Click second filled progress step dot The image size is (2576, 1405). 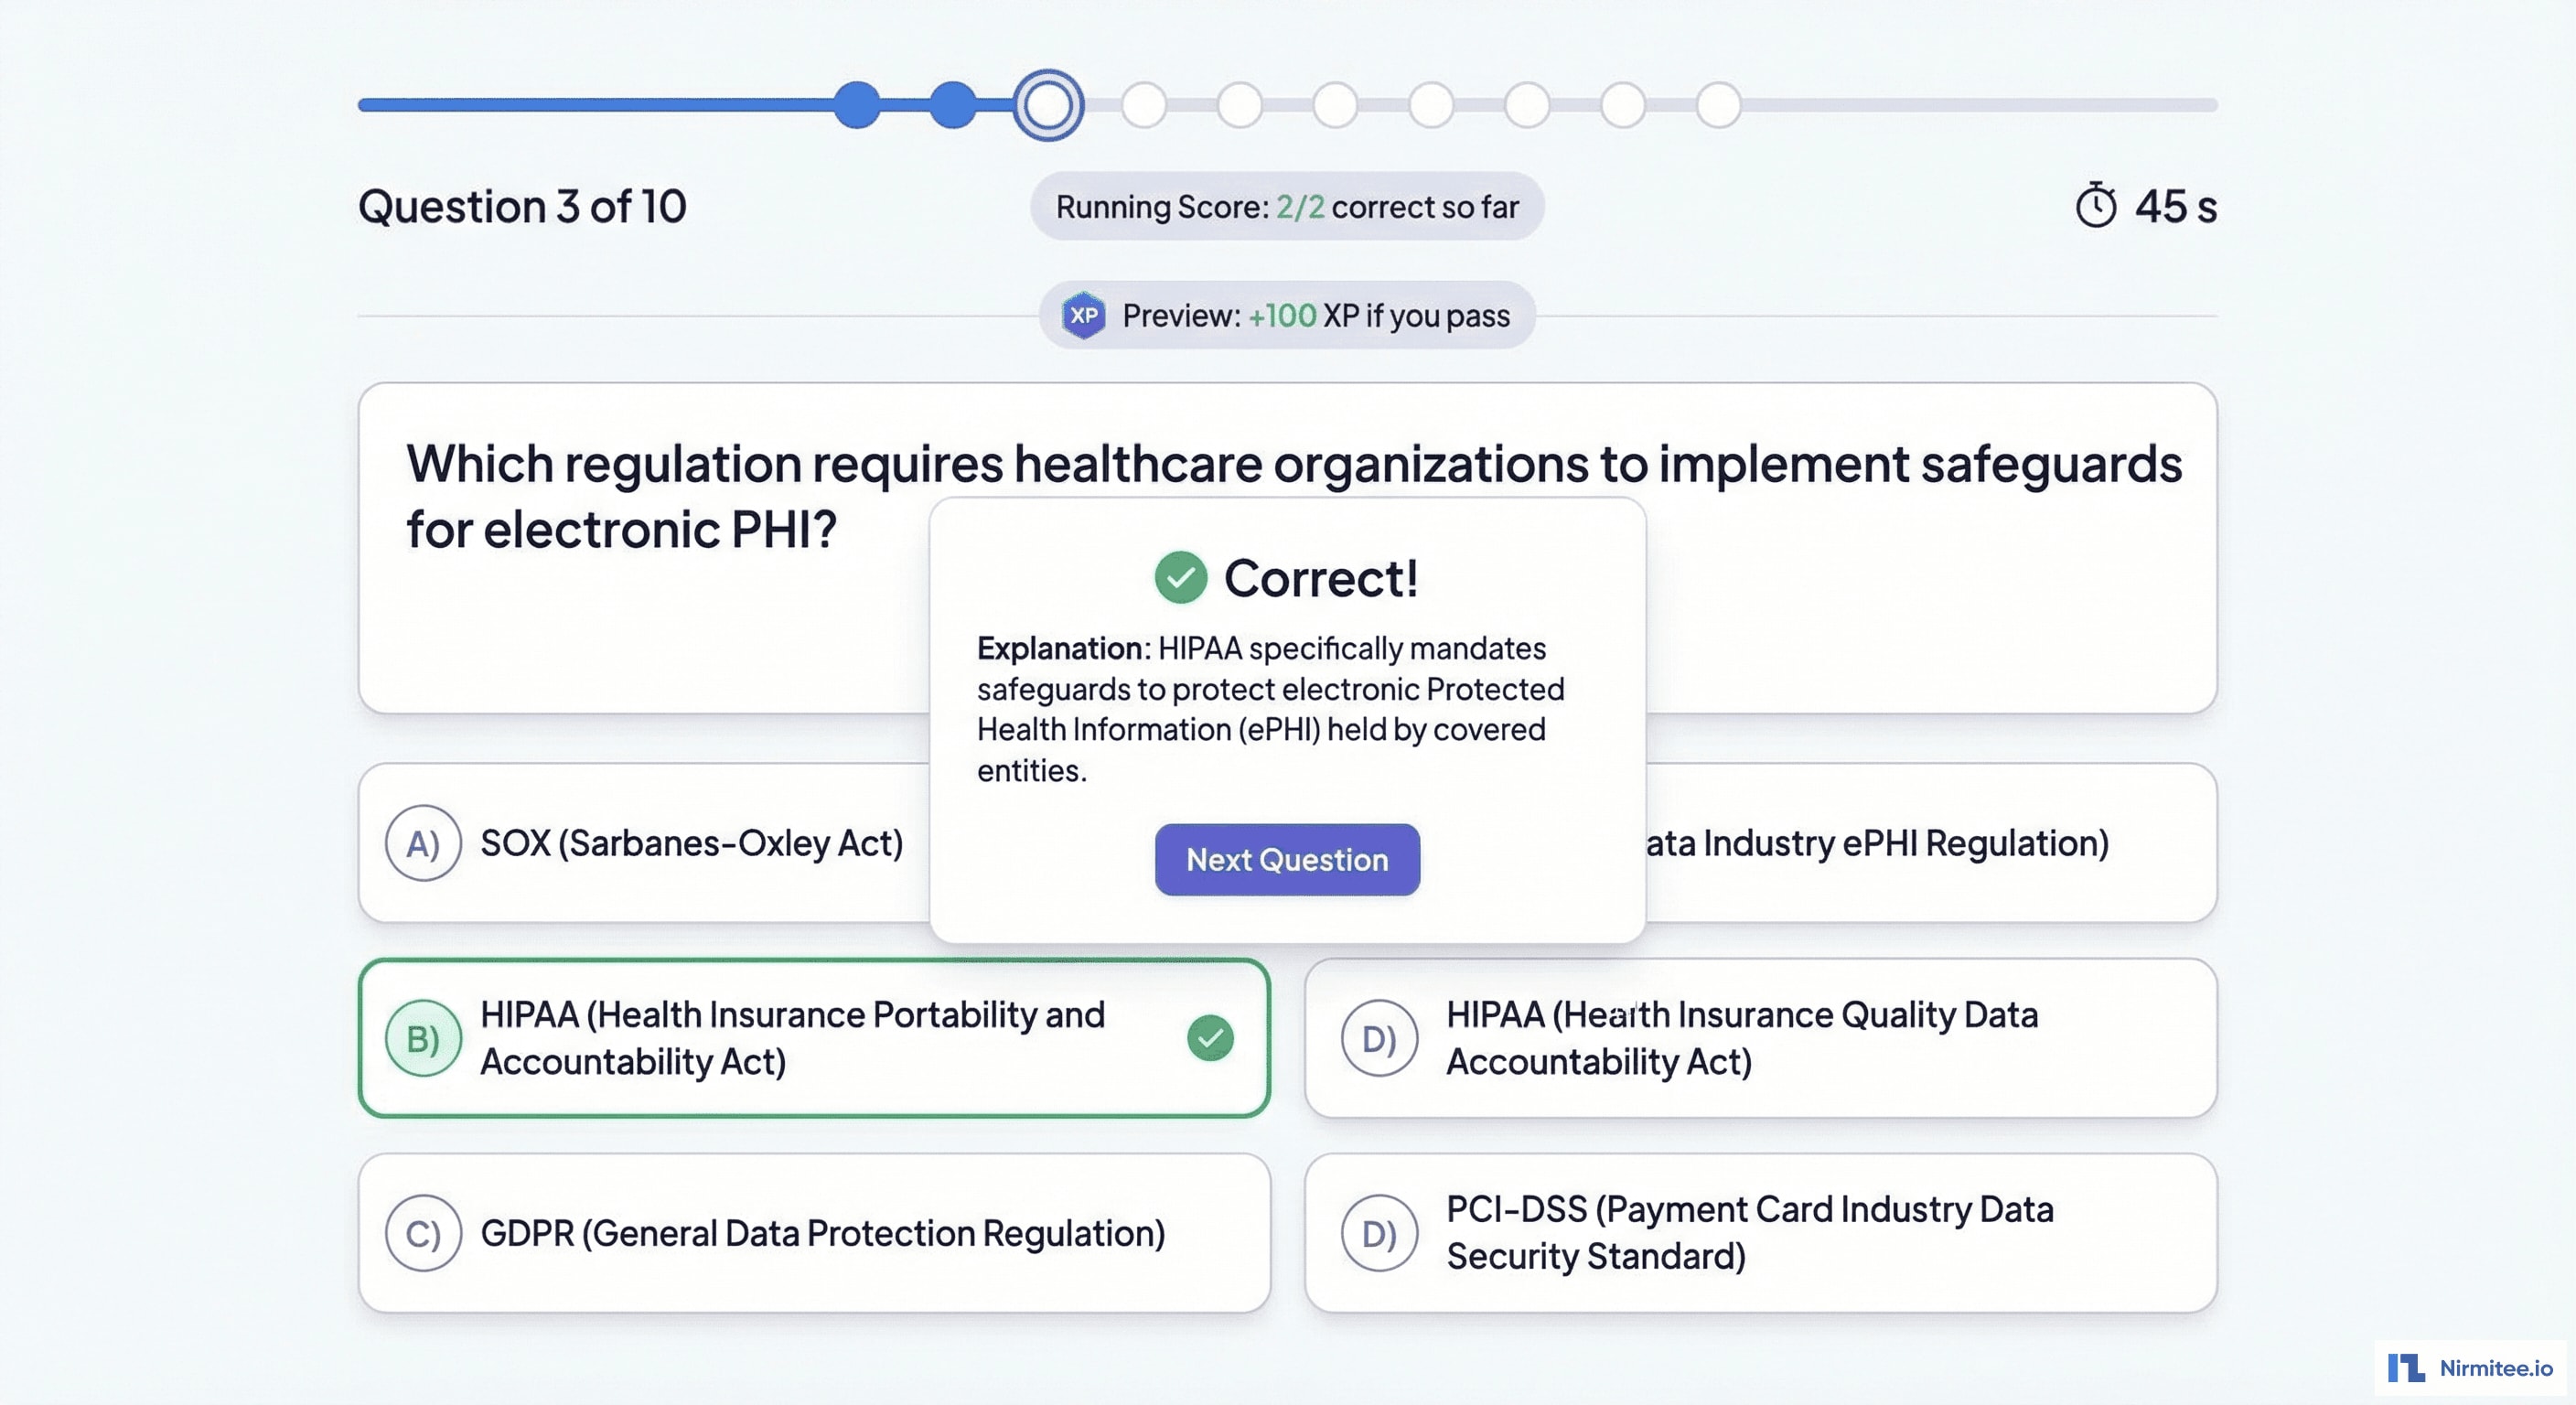tap(952, 105)
